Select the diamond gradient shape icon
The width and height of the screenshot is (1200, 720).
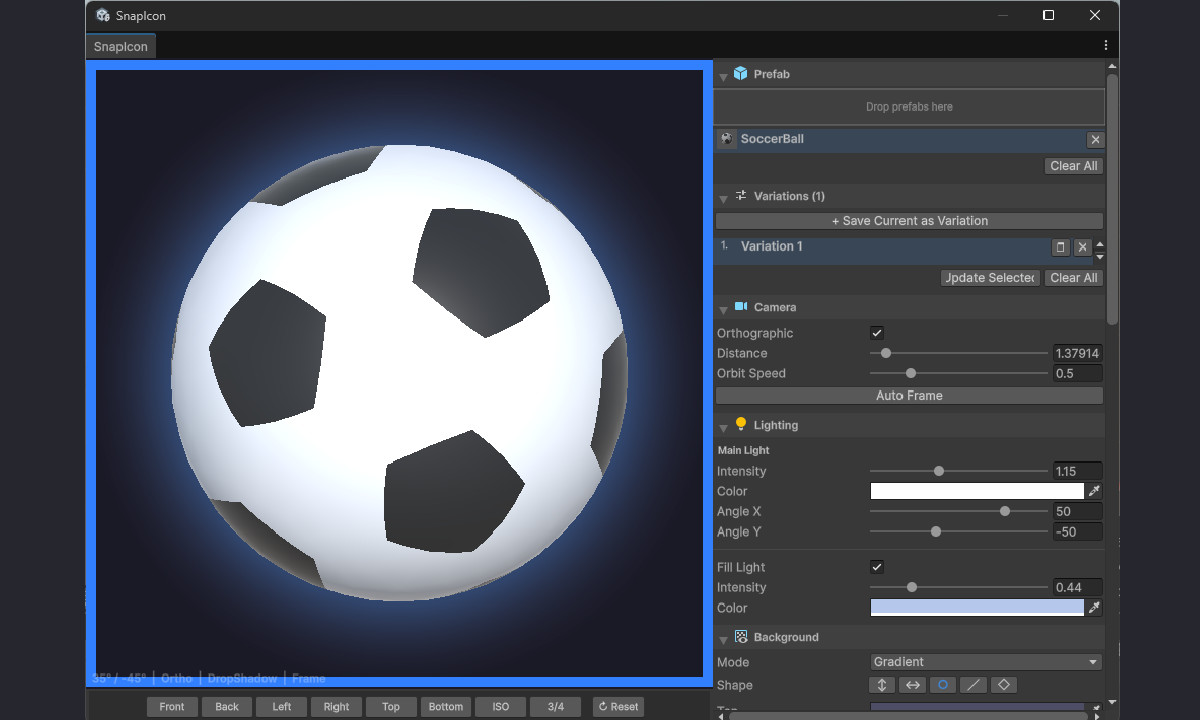(x=1004, y=685)
